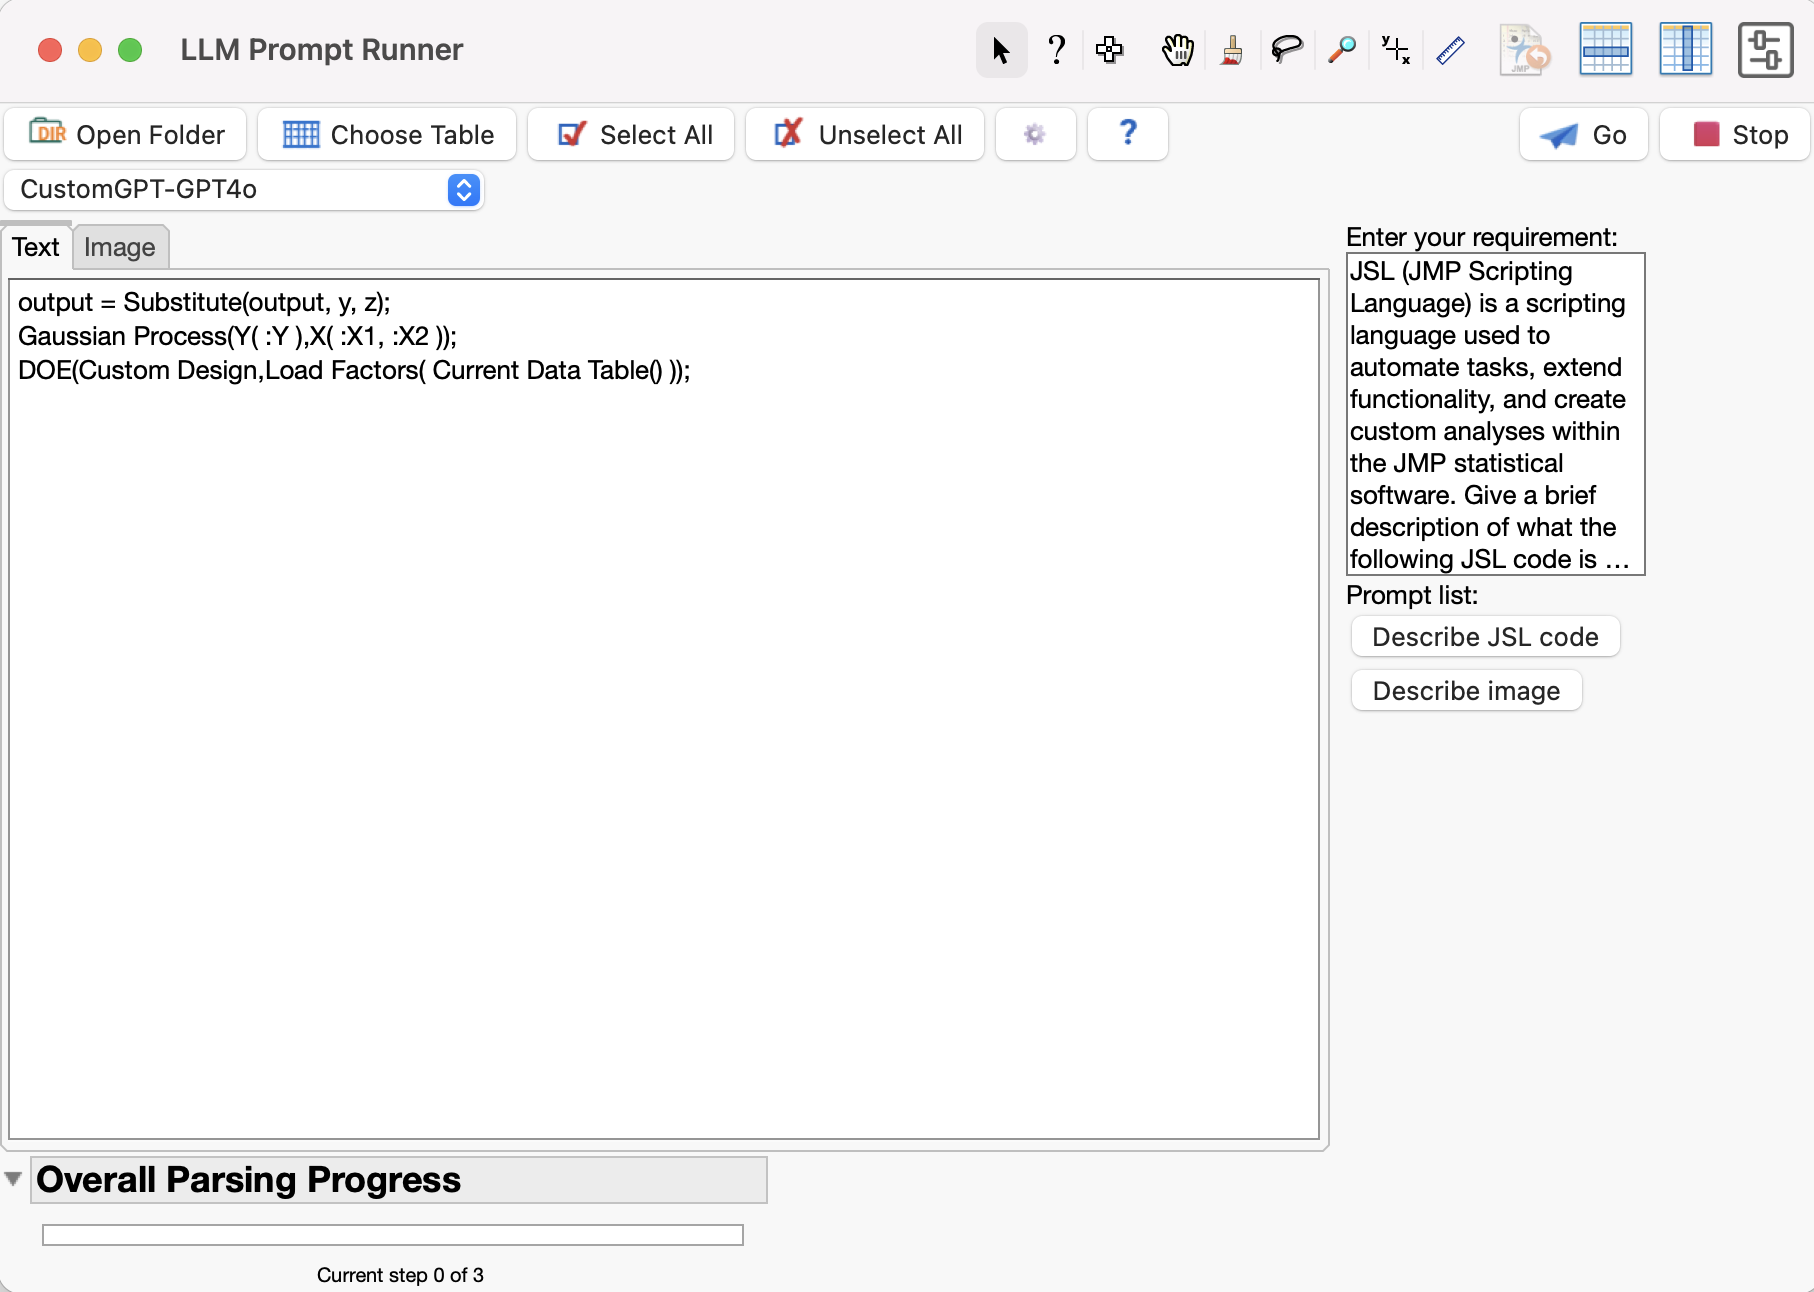Screen dimensions: 1814x1292
Task: Click the Open Folder button
Action: [x=126, y=134]
